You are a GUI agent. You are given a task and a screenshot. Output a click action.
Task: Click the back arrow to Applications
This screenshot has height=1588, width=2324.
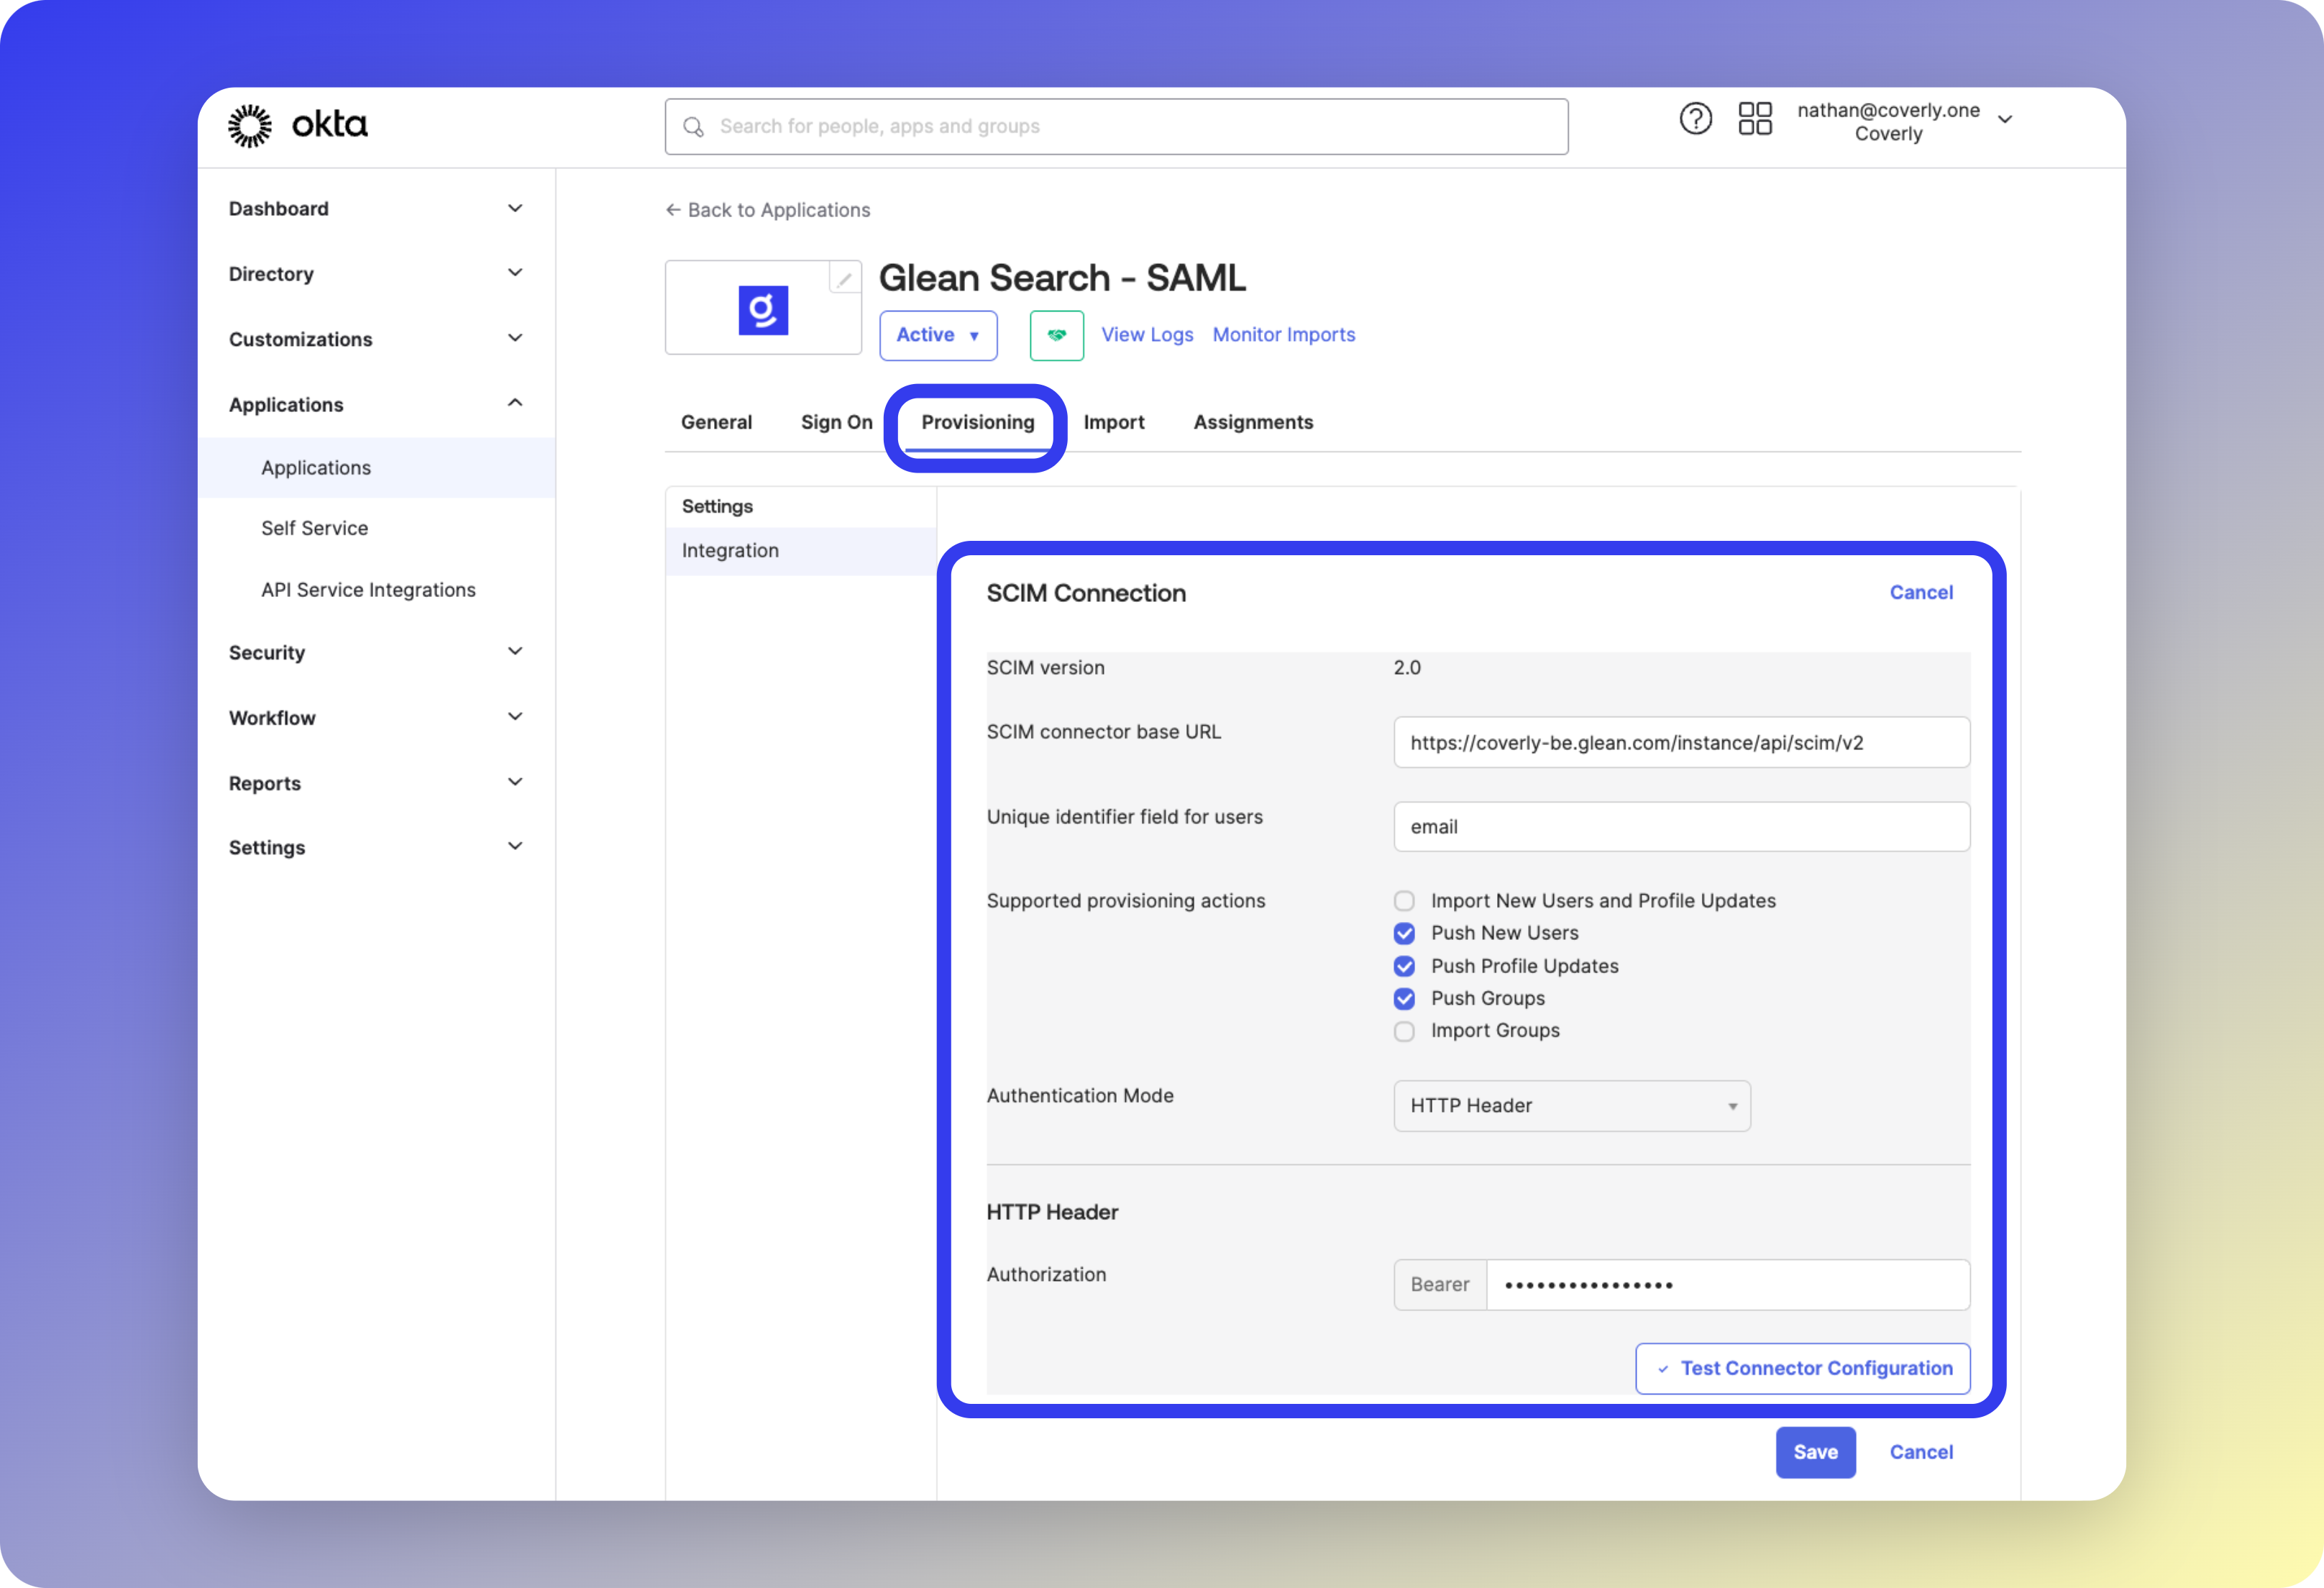point(673,210)
